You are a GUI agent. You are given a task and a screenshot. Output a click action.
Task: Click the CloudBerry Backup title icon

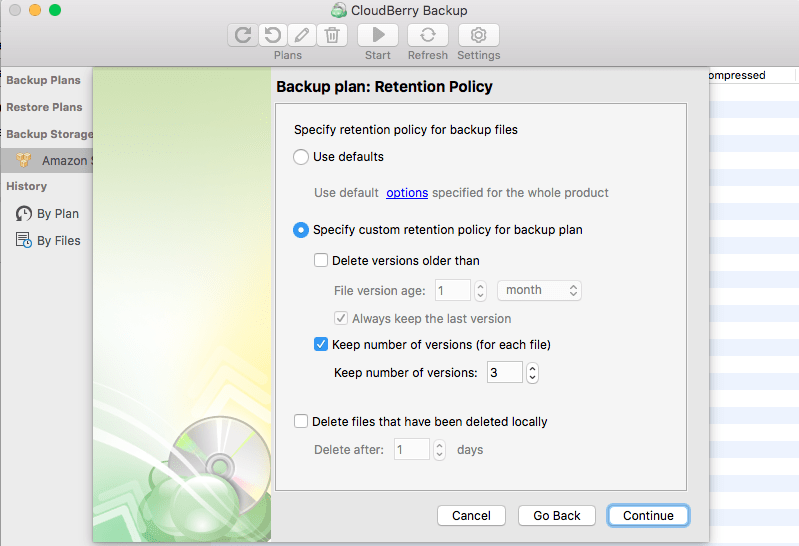pyautogui.click(x=339, y=10)
